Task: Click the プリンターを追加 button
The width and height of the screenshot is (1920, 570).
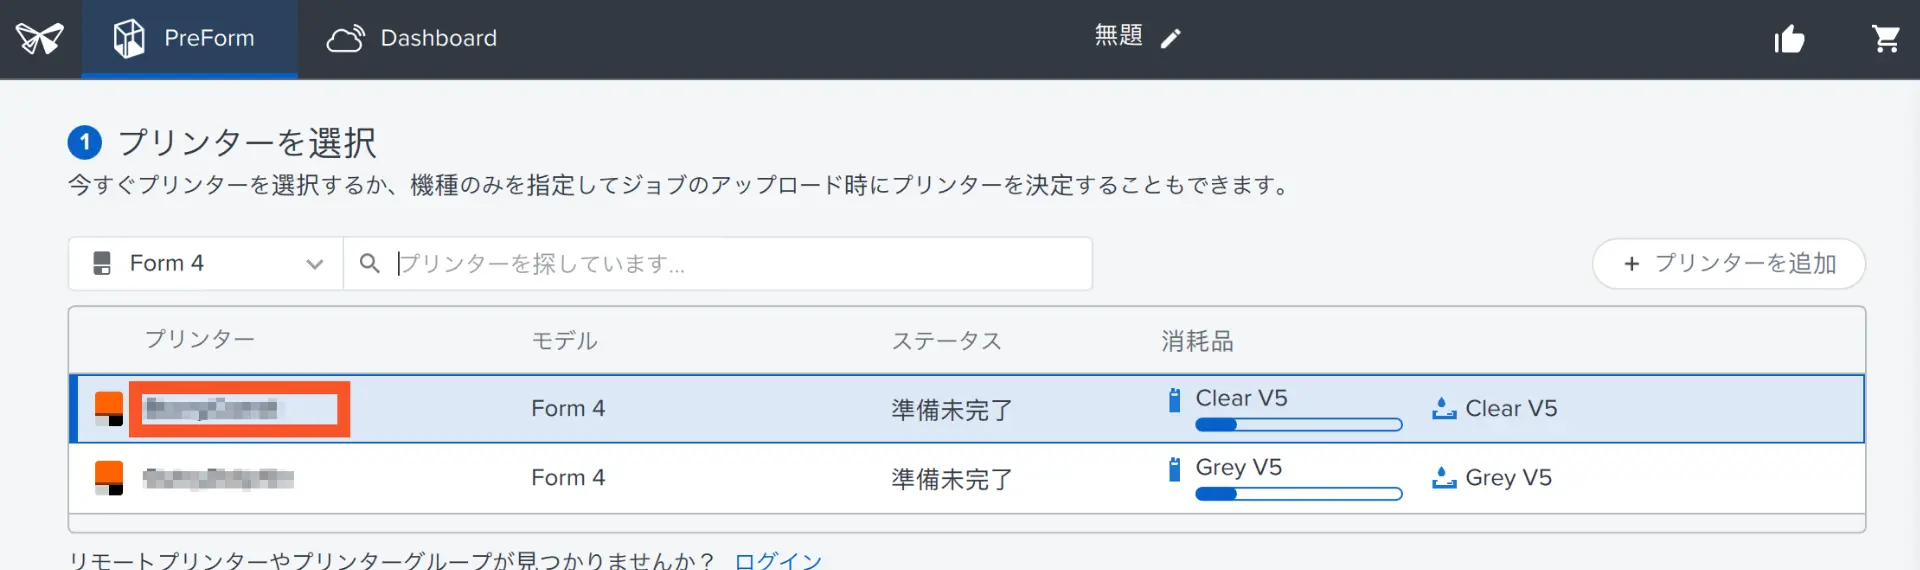Action: 1728,263
